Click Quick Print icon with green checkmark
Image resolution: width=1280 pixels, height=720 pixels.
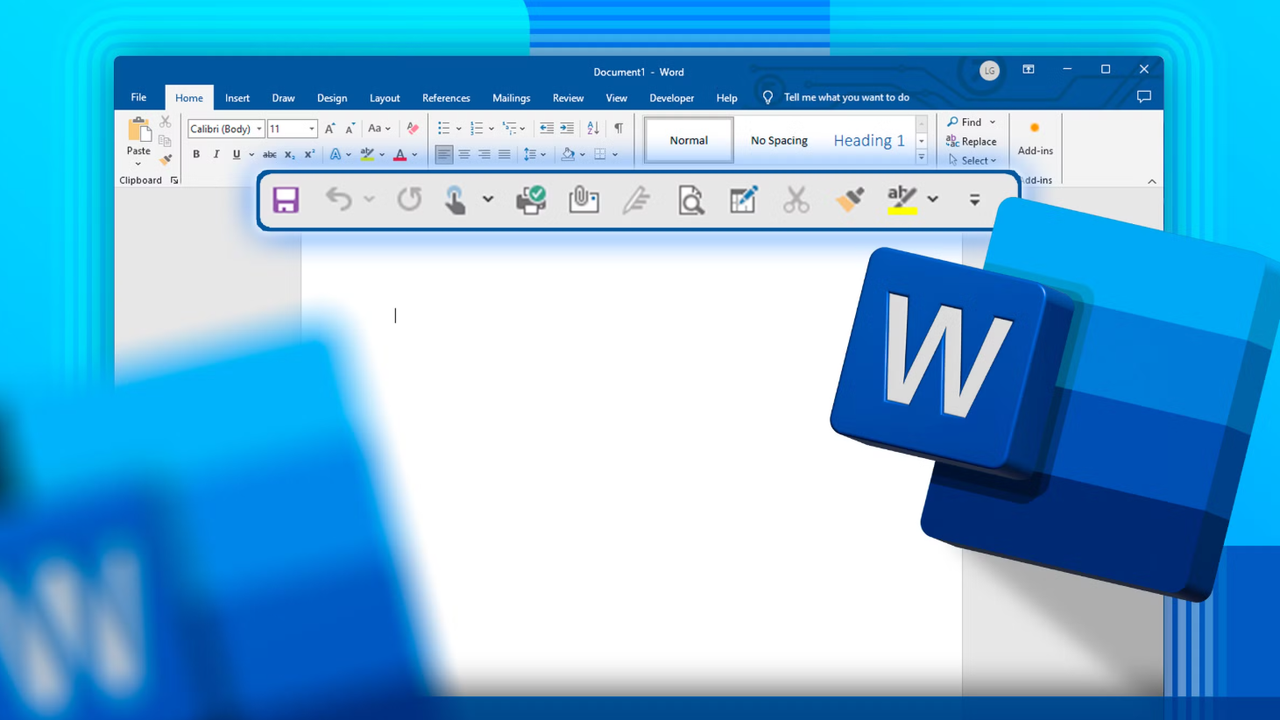coord(531,199)
